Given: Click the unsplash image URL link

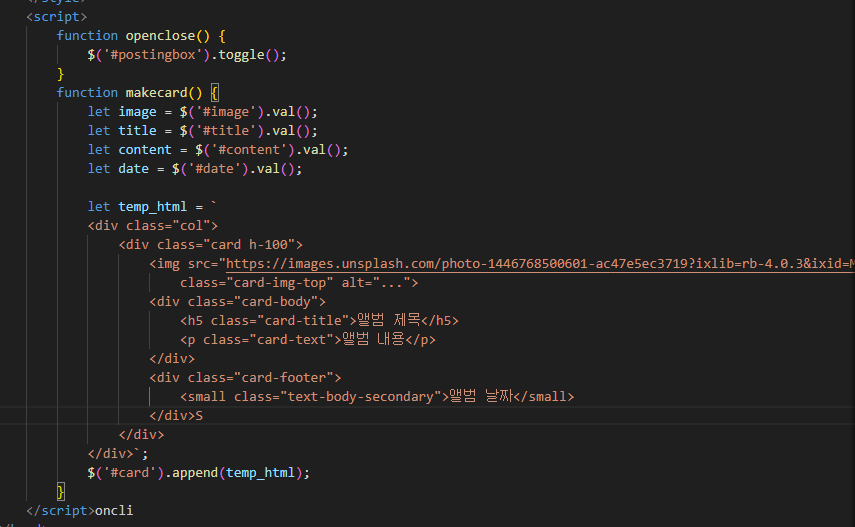Looking at the screenshot, I should tap(540, 264).
